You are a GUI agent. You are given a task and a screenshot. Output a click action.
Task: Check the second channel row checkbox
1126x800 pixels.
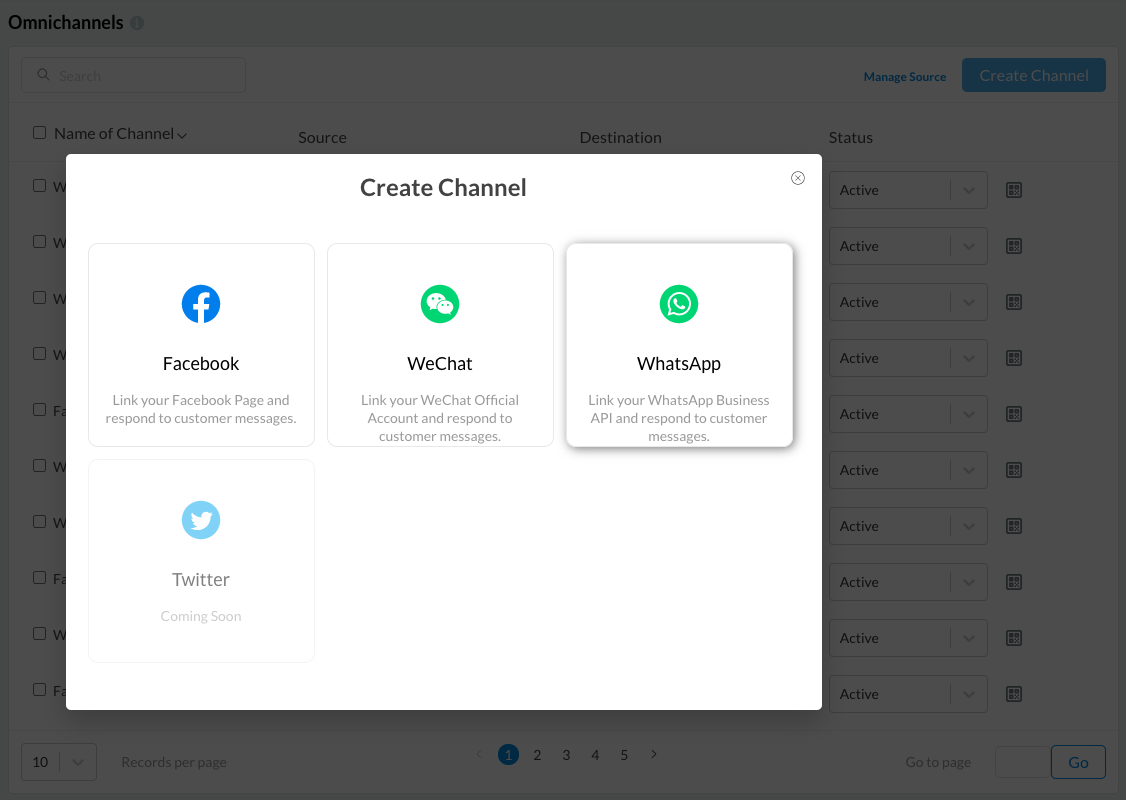[39, 242]
